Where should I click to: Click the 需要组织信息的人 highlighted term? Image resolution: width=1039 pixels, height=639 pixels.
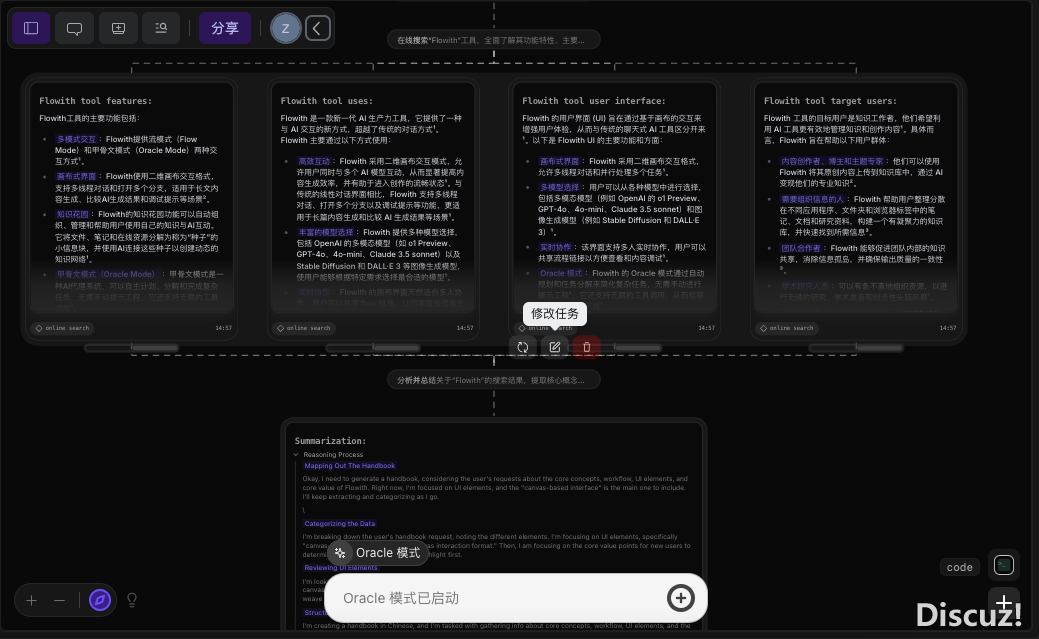[813, 199]
